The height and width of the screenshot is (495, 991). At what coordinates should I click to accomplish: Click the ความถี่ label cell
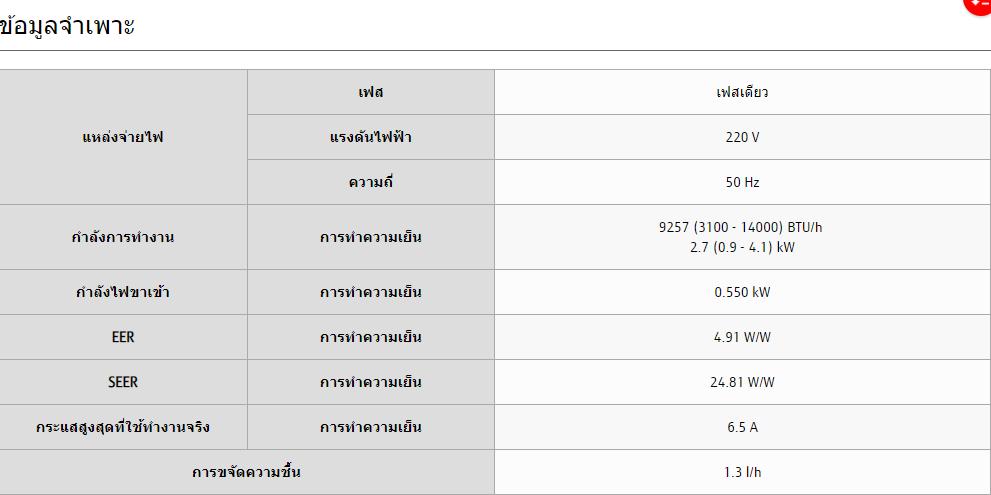tap(370, 182)
